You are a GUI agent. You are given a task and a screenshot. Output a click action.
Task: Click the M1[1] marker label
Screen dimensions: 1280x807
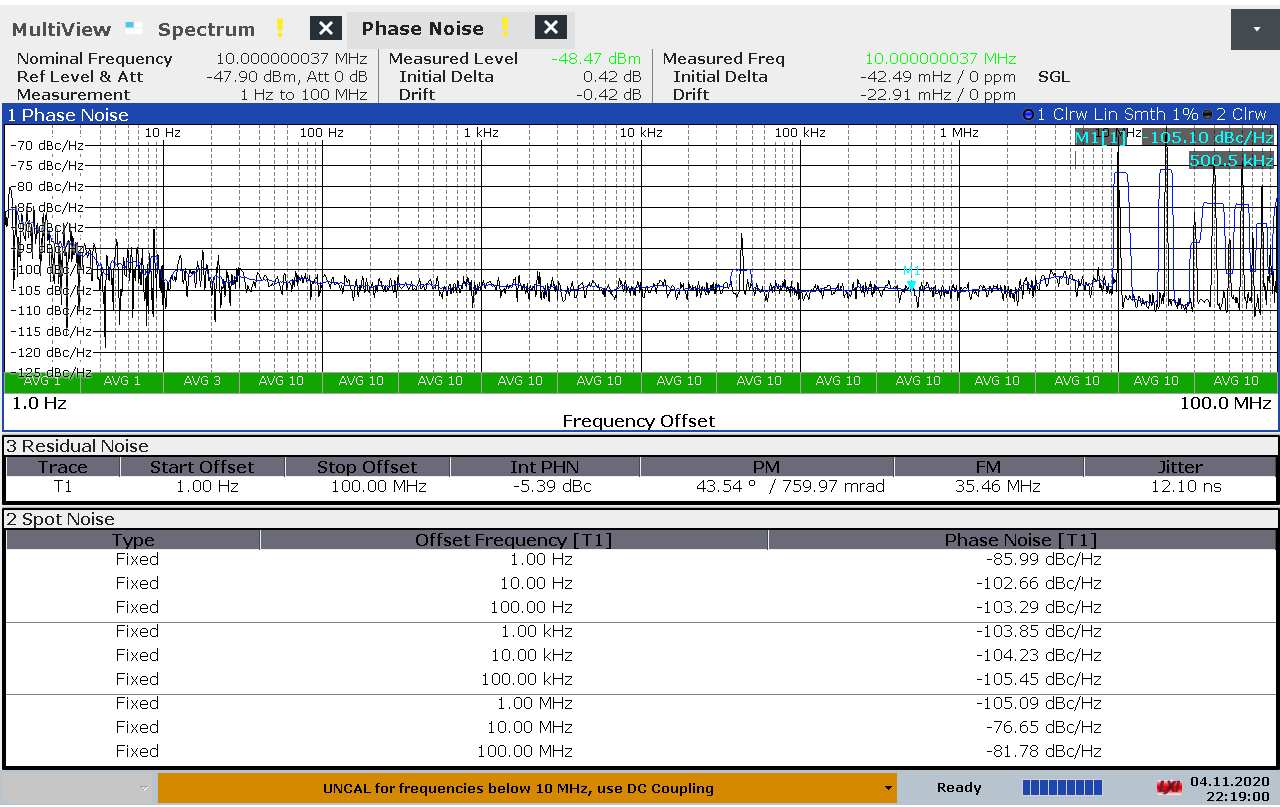(x=1099, y=138)
